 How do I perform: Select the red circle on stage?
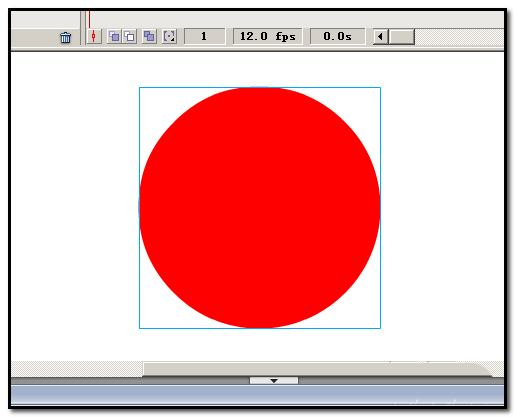260,208
